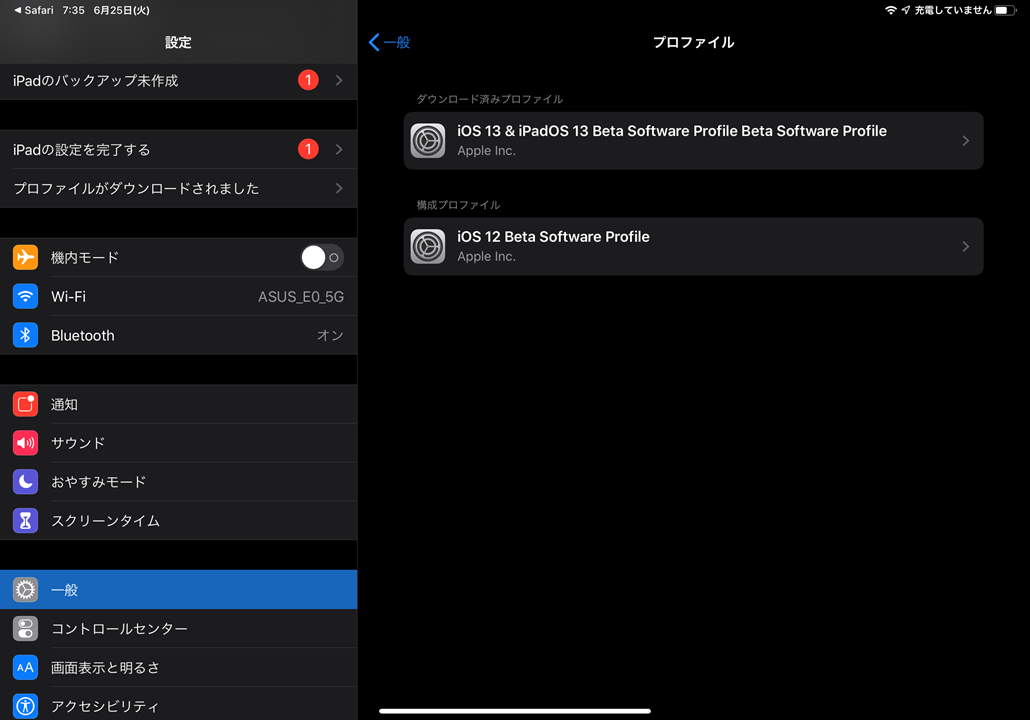Screen dimensions: 1030x720
Task: Select 画面表示と明るさ in settings sidebar
Action: (179, 667)
